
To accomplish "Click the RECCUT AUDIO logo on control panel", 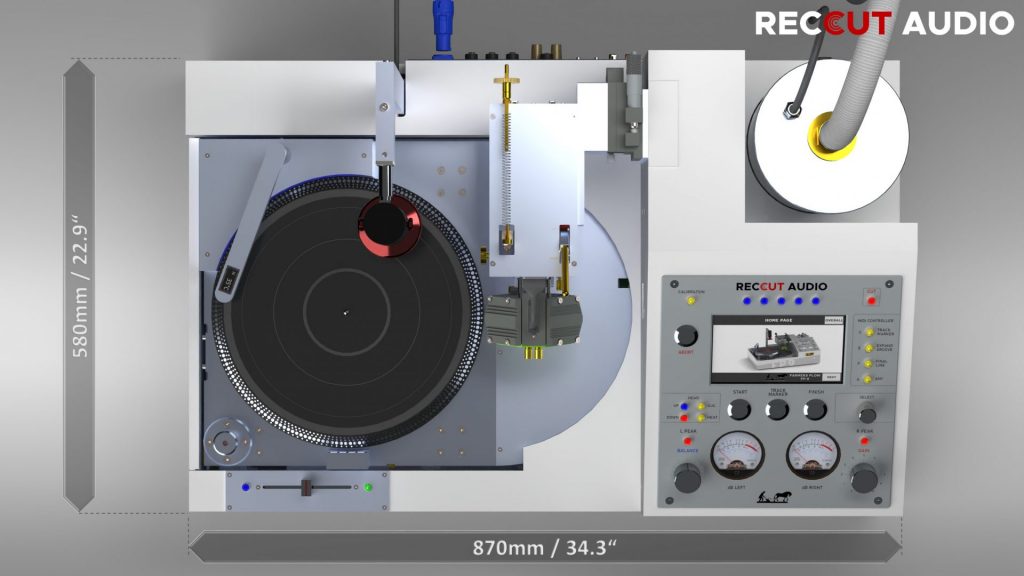I will pyautogui.click(x=781, y=286).
